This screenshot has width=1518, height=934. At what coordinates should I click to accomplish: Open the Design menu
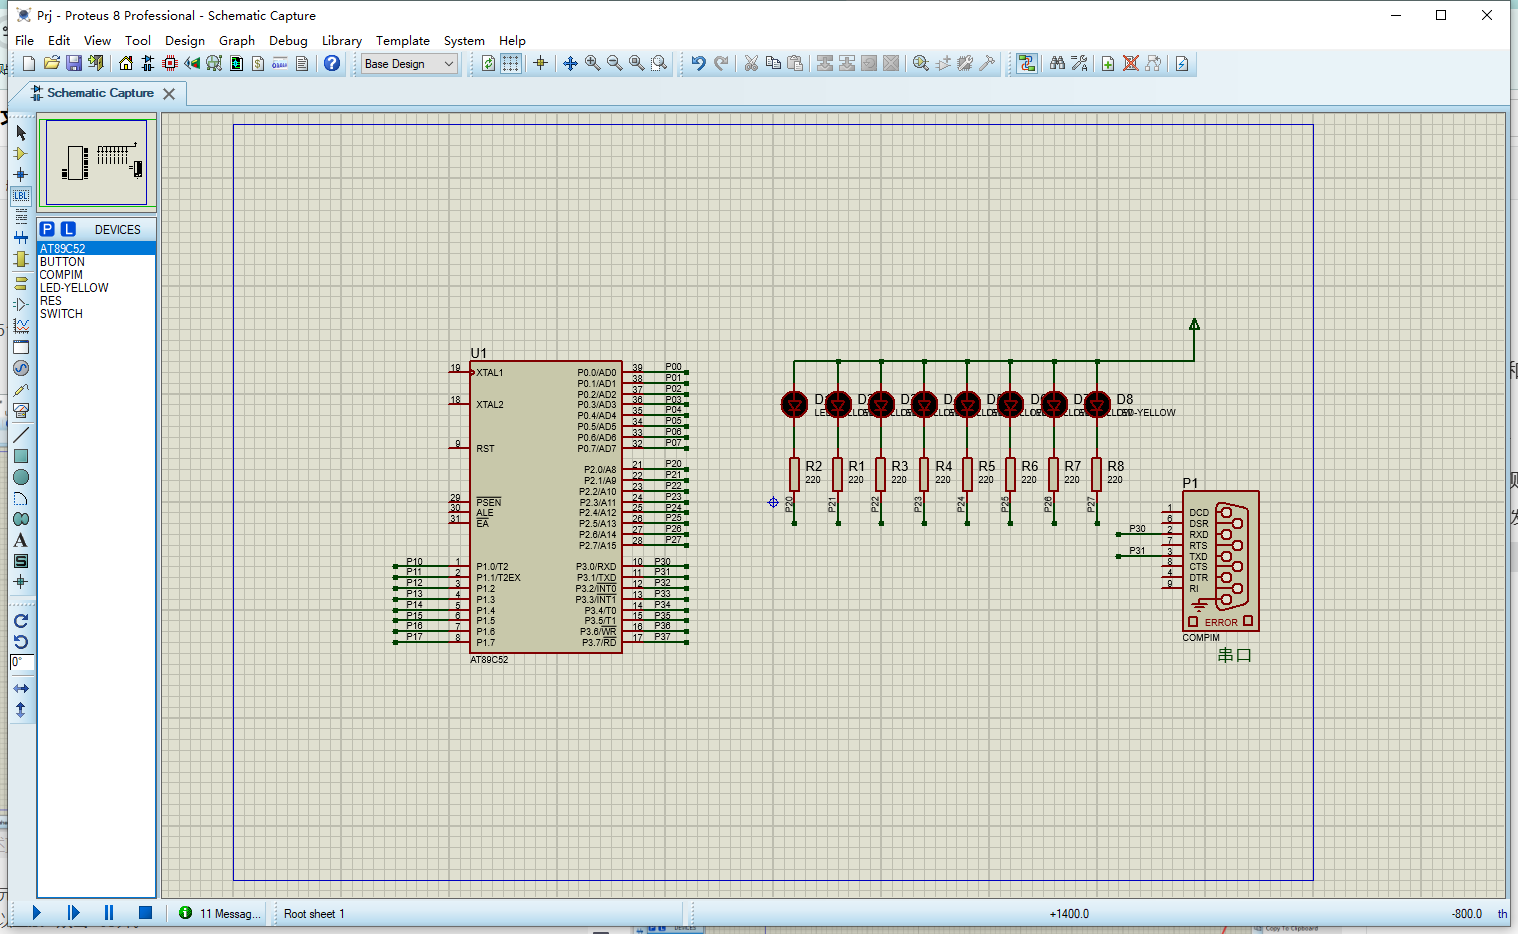point(185,40)
